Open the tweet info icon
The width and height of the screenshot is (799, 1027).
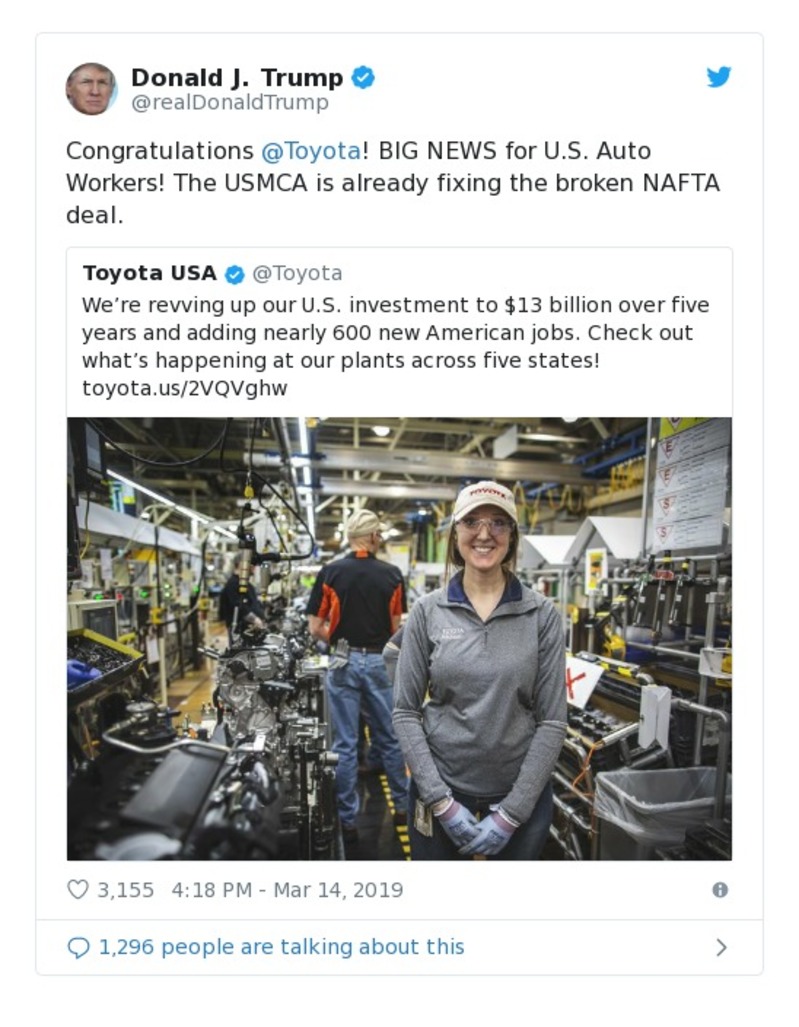click(x=719, y=889)
